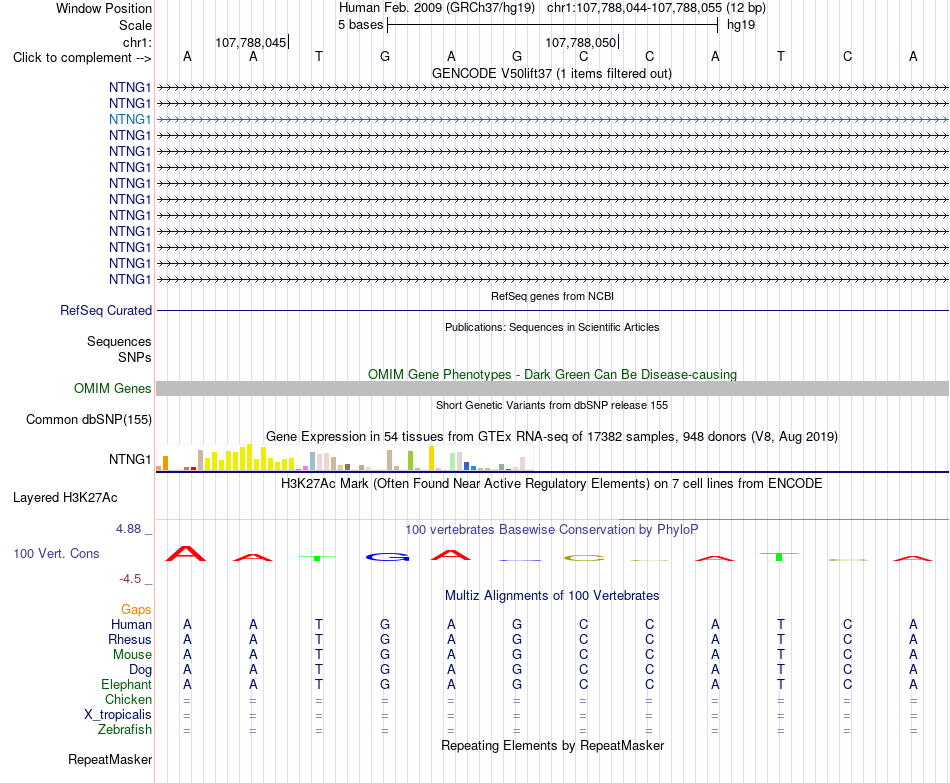Viewport: 950px width, 783px height.
Task: Click the Window Position label
Action: click(104, 8)
